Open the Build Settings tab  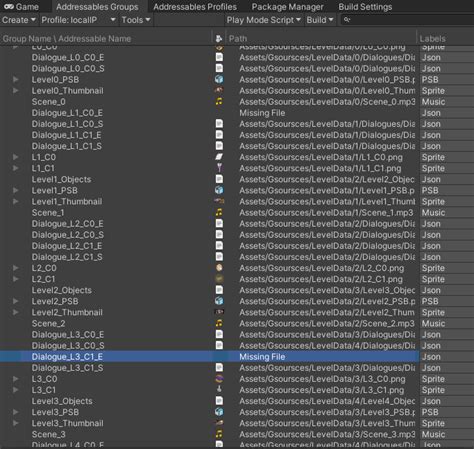[x=365, y=7]
